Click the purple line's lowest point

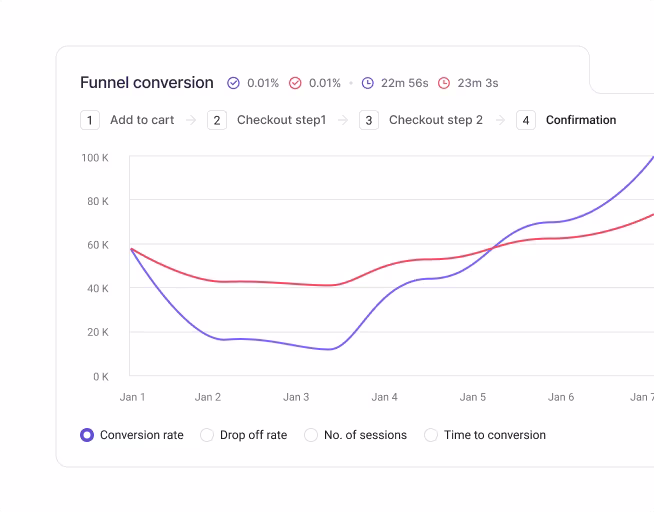330,349
